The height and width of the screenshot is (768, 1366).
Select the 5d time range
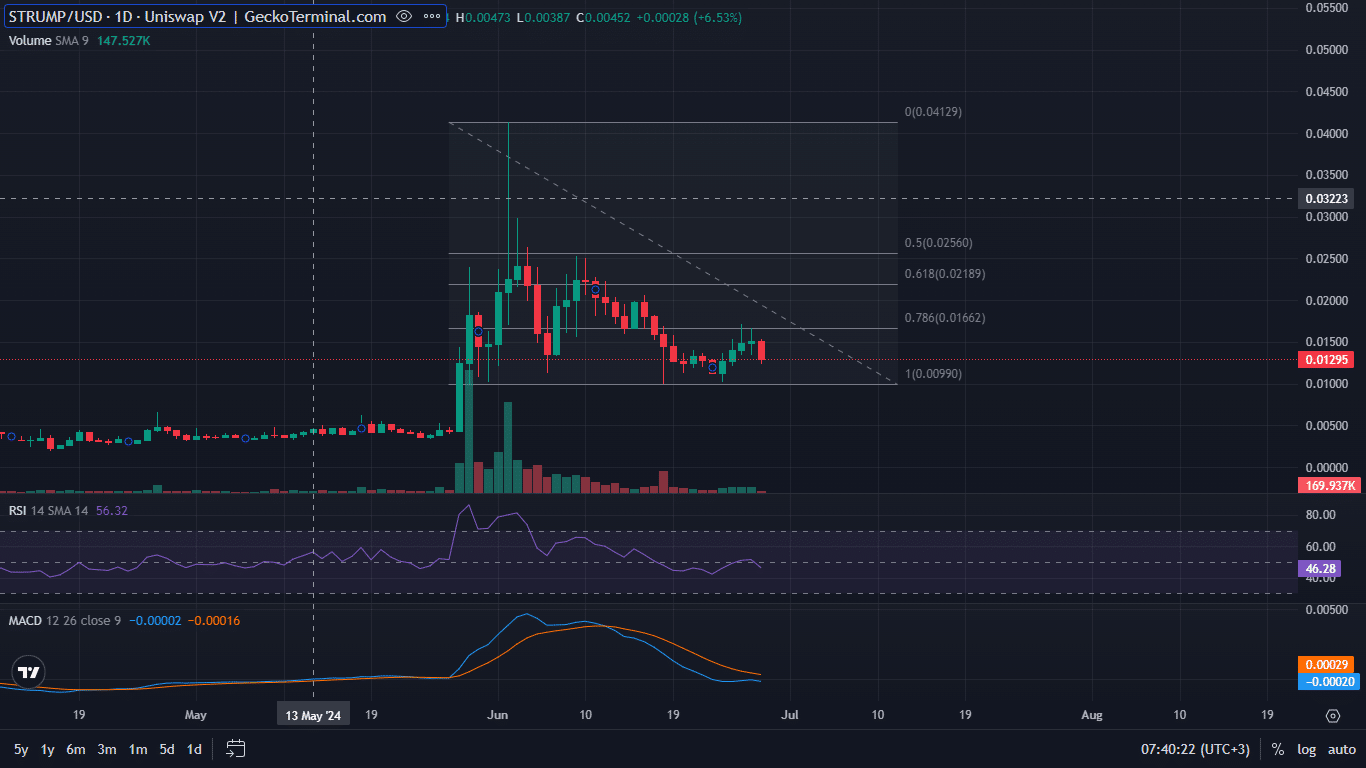[x=167, y=749]
